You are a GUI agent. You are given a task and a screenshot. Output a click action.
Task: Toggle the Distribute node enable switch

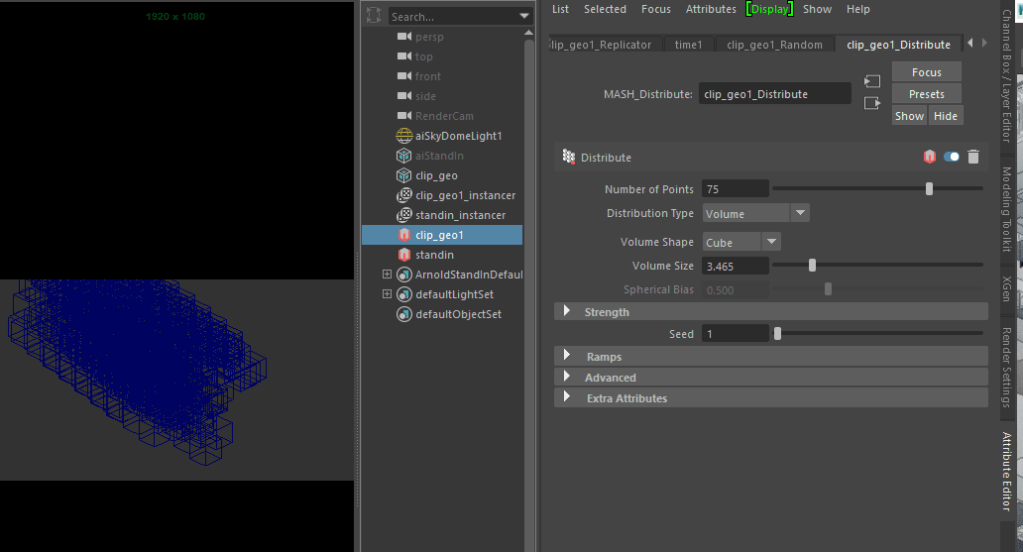click(x=951, y=157)
